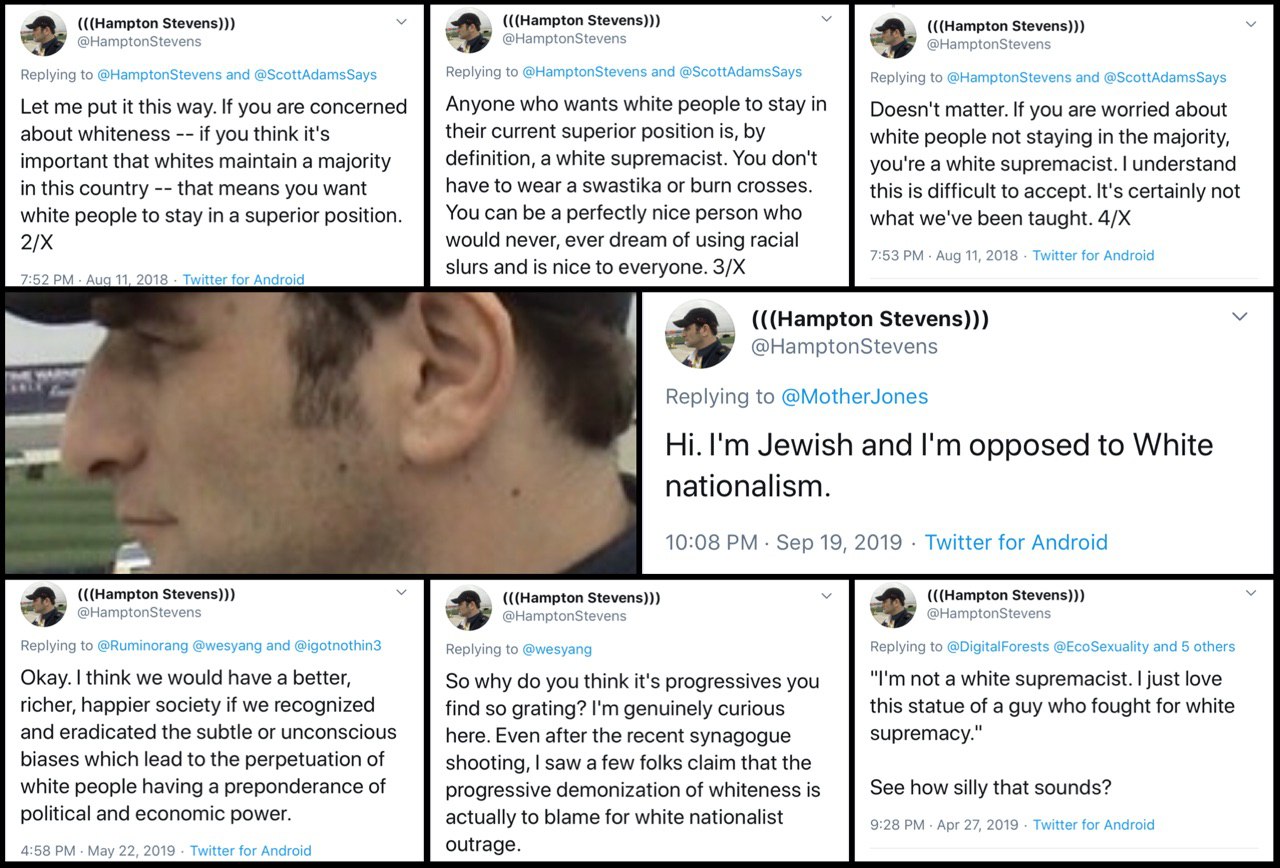Open the @igotnothin3 mention link
Image resolution: width=1280 pixels, height=868 pixels.
tap(337, 646)
